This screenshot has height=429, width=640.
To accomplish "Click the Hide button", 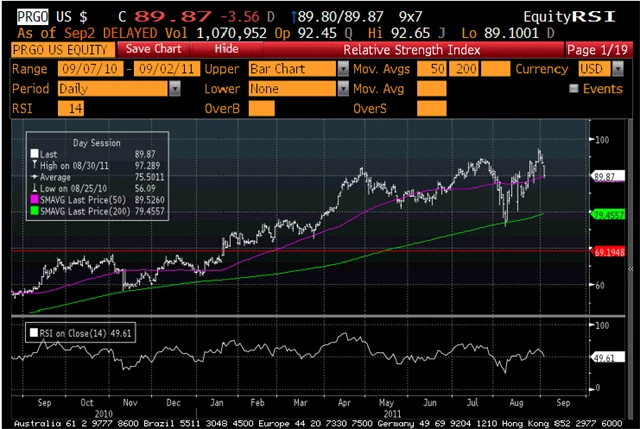I will (x=226, y=49).
